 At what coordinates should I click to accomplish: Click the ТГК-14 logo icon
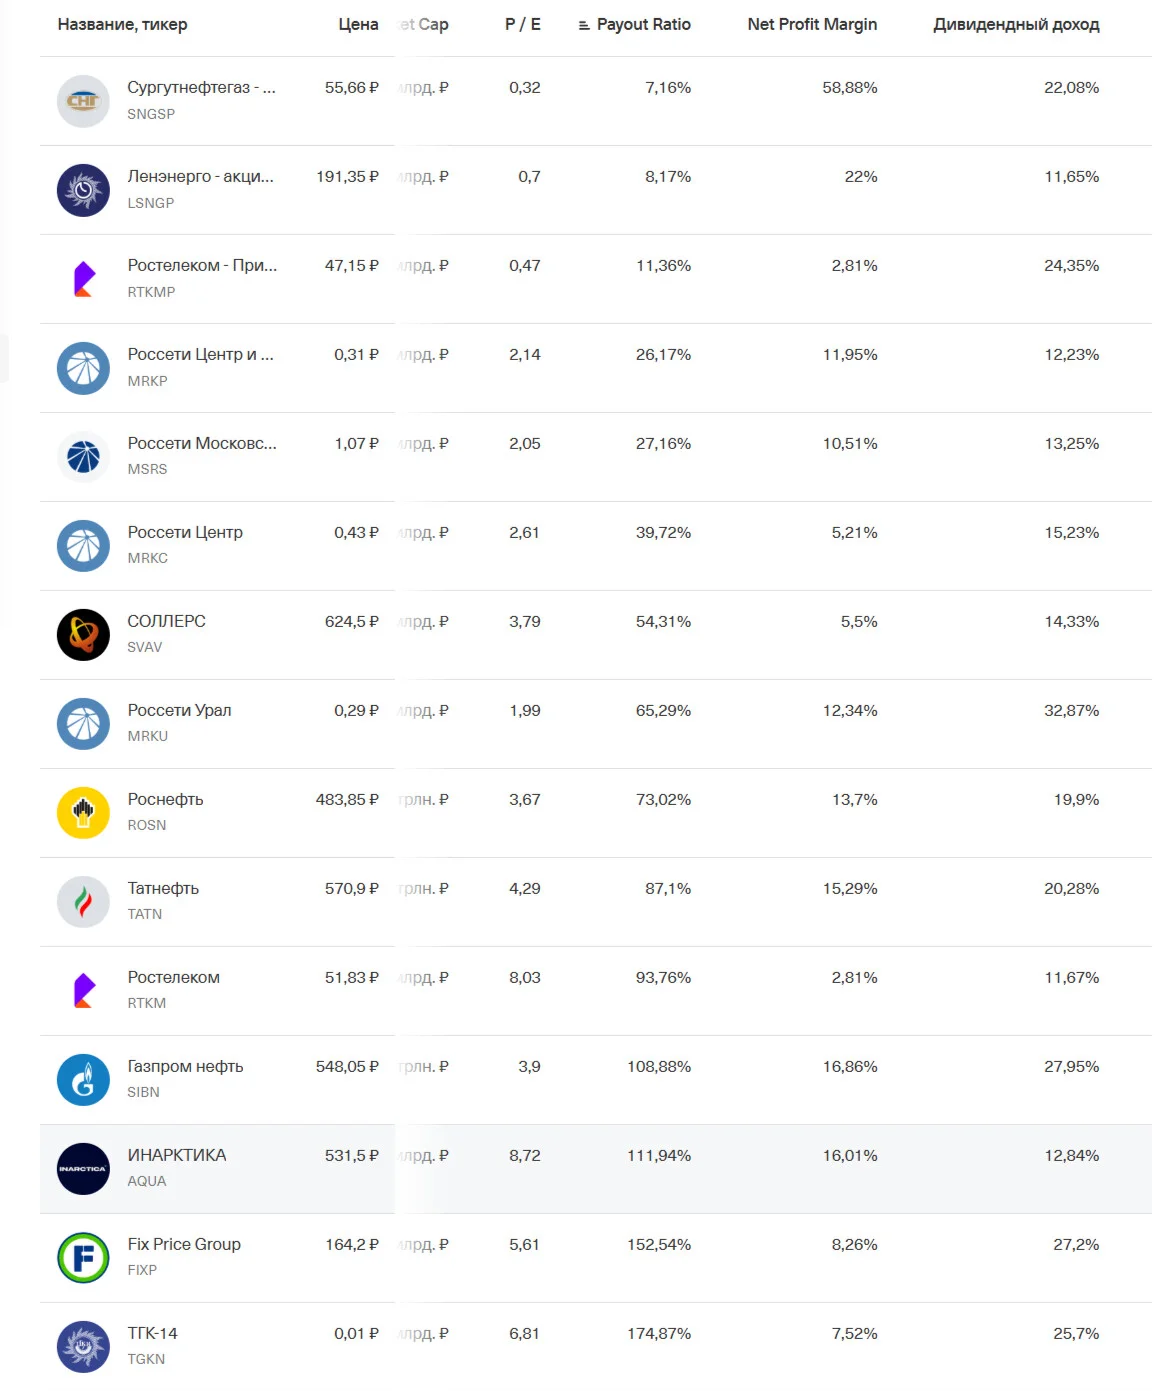[83, 1347]
